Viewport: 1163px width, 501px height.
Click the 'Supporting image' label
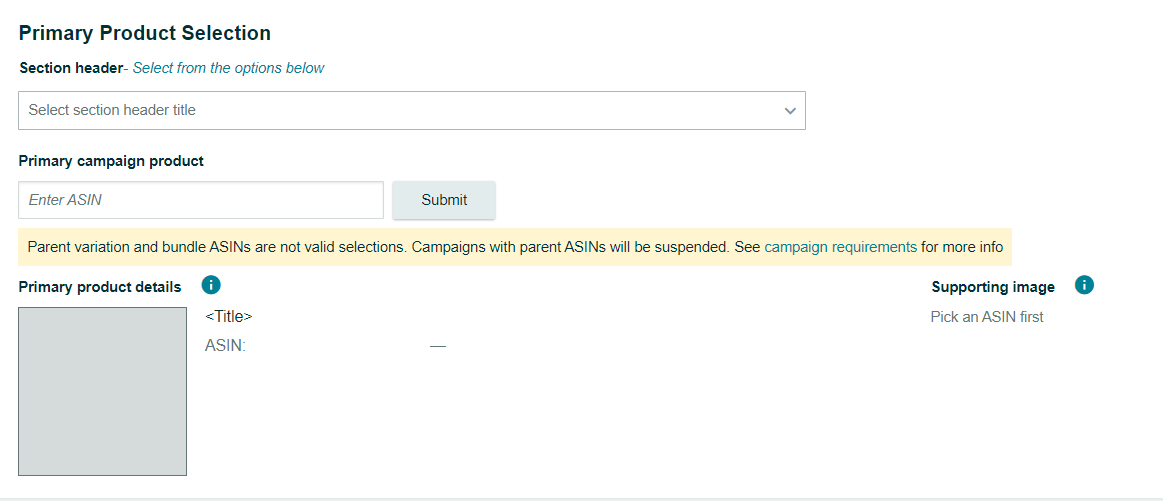pyautogui.click(x=993, y=287)
